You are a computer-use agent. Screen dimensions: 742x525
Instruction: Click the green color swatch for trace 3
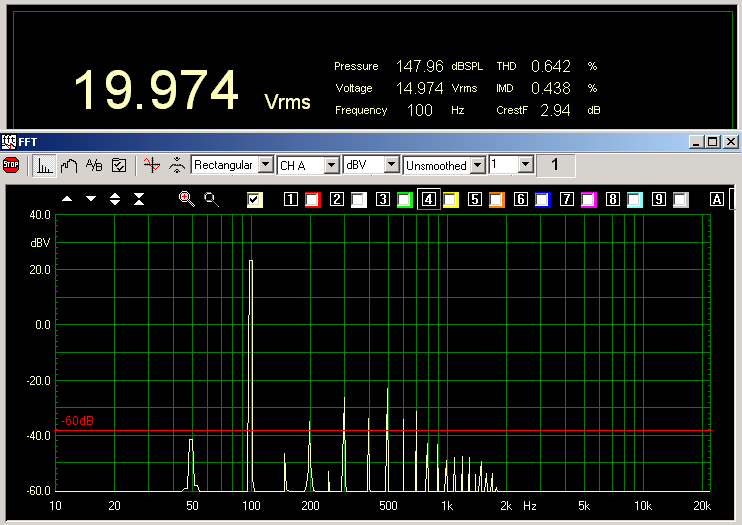[x=405, y=200]
